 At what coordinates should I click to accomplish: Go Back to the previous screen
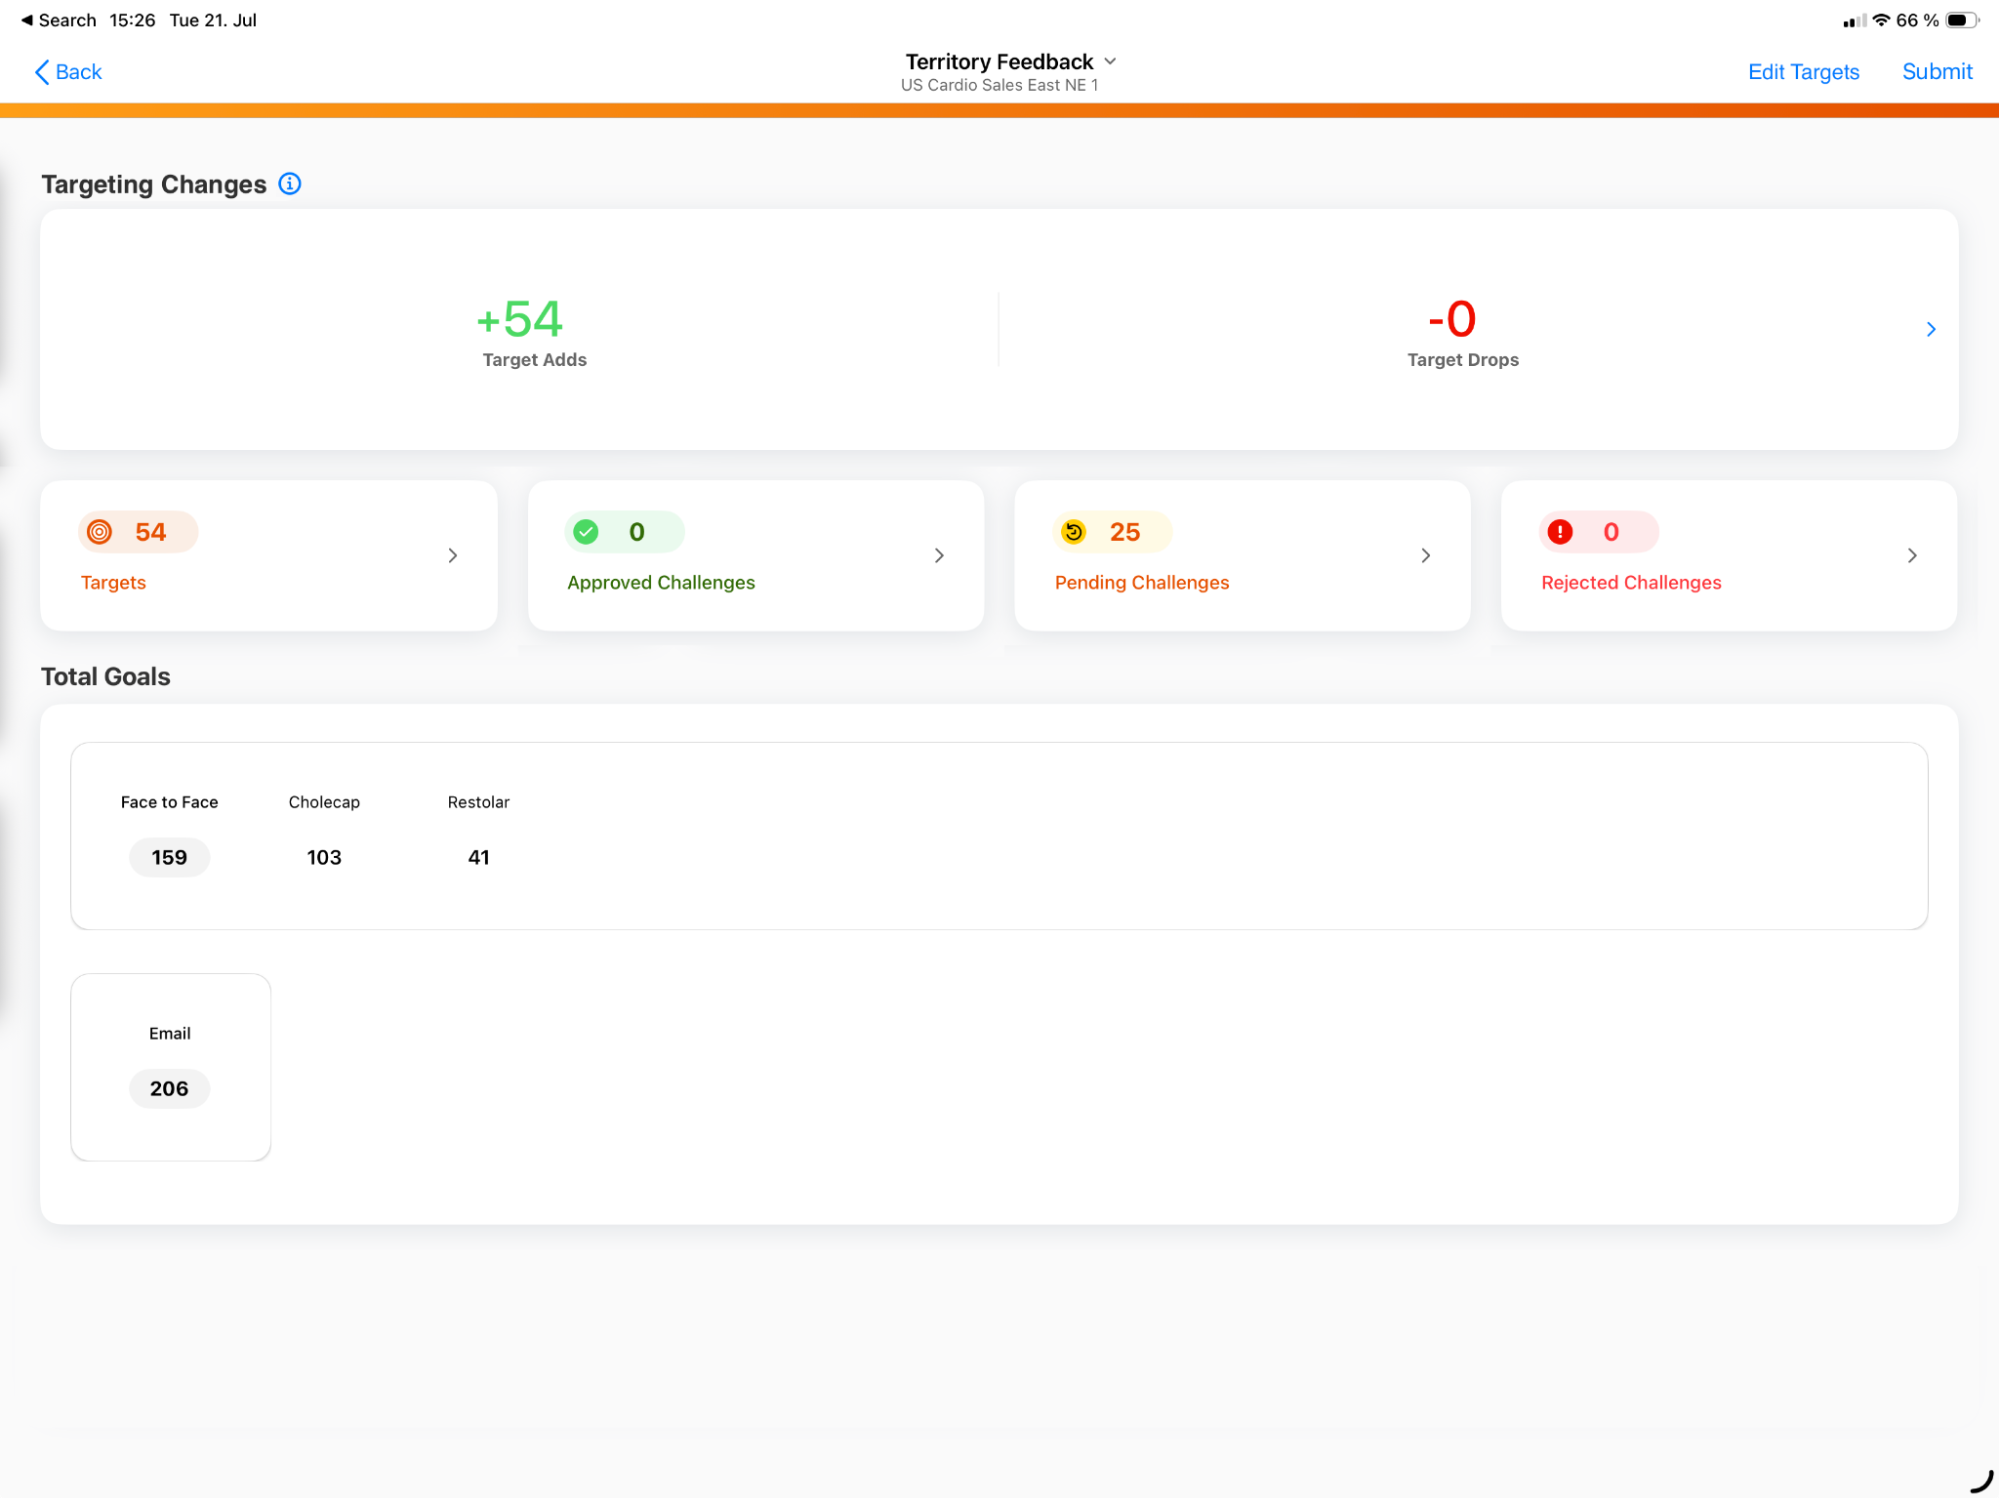pos(68,72)
